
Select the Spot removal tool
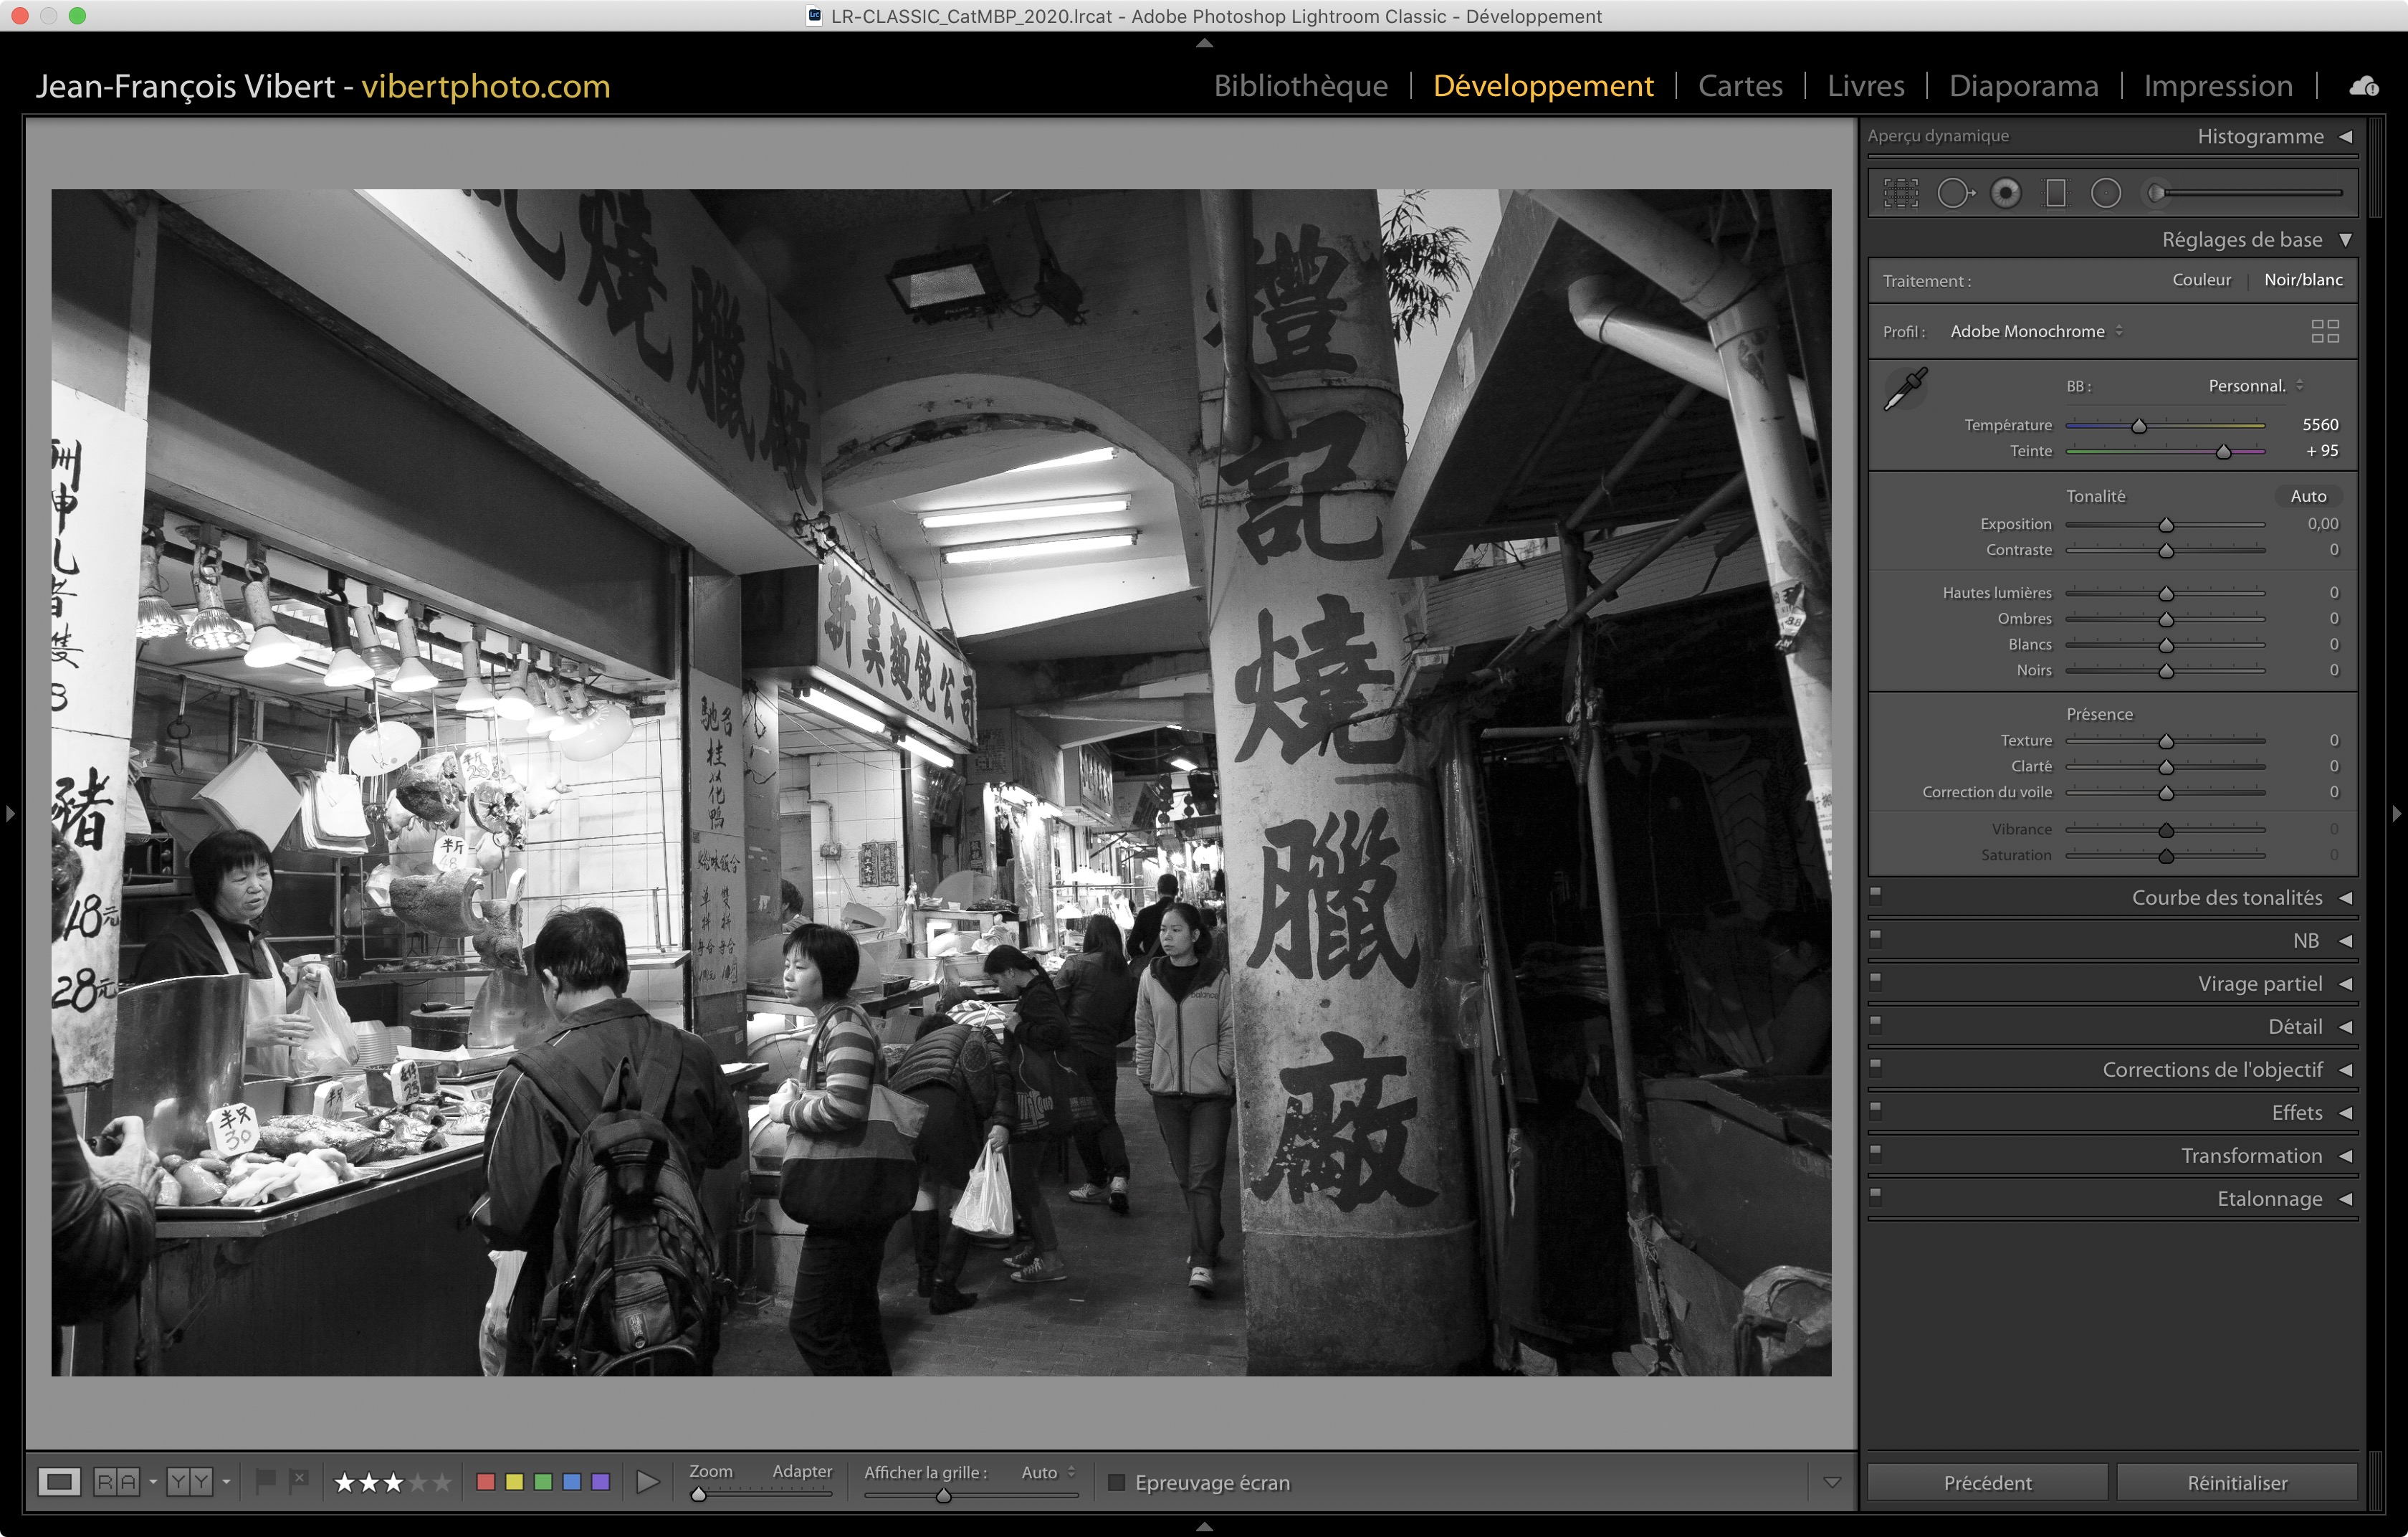point(1954,192)
